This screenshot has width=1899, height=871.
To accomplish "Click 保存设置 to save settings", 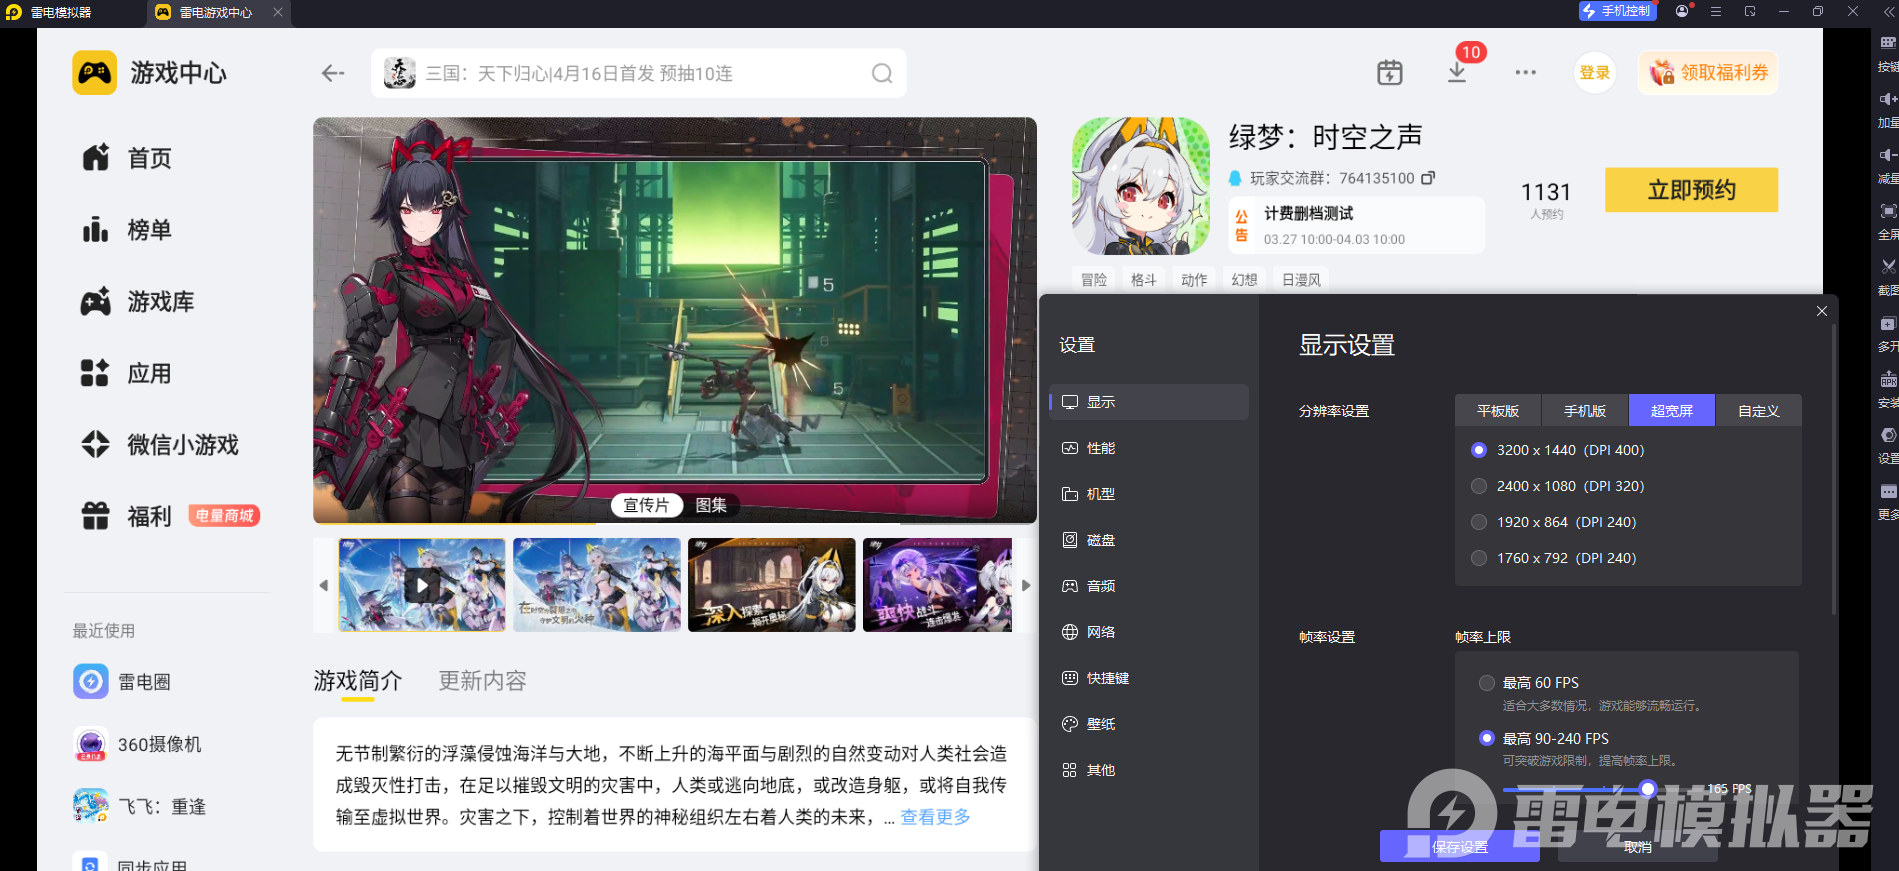I will point(1459,847).
